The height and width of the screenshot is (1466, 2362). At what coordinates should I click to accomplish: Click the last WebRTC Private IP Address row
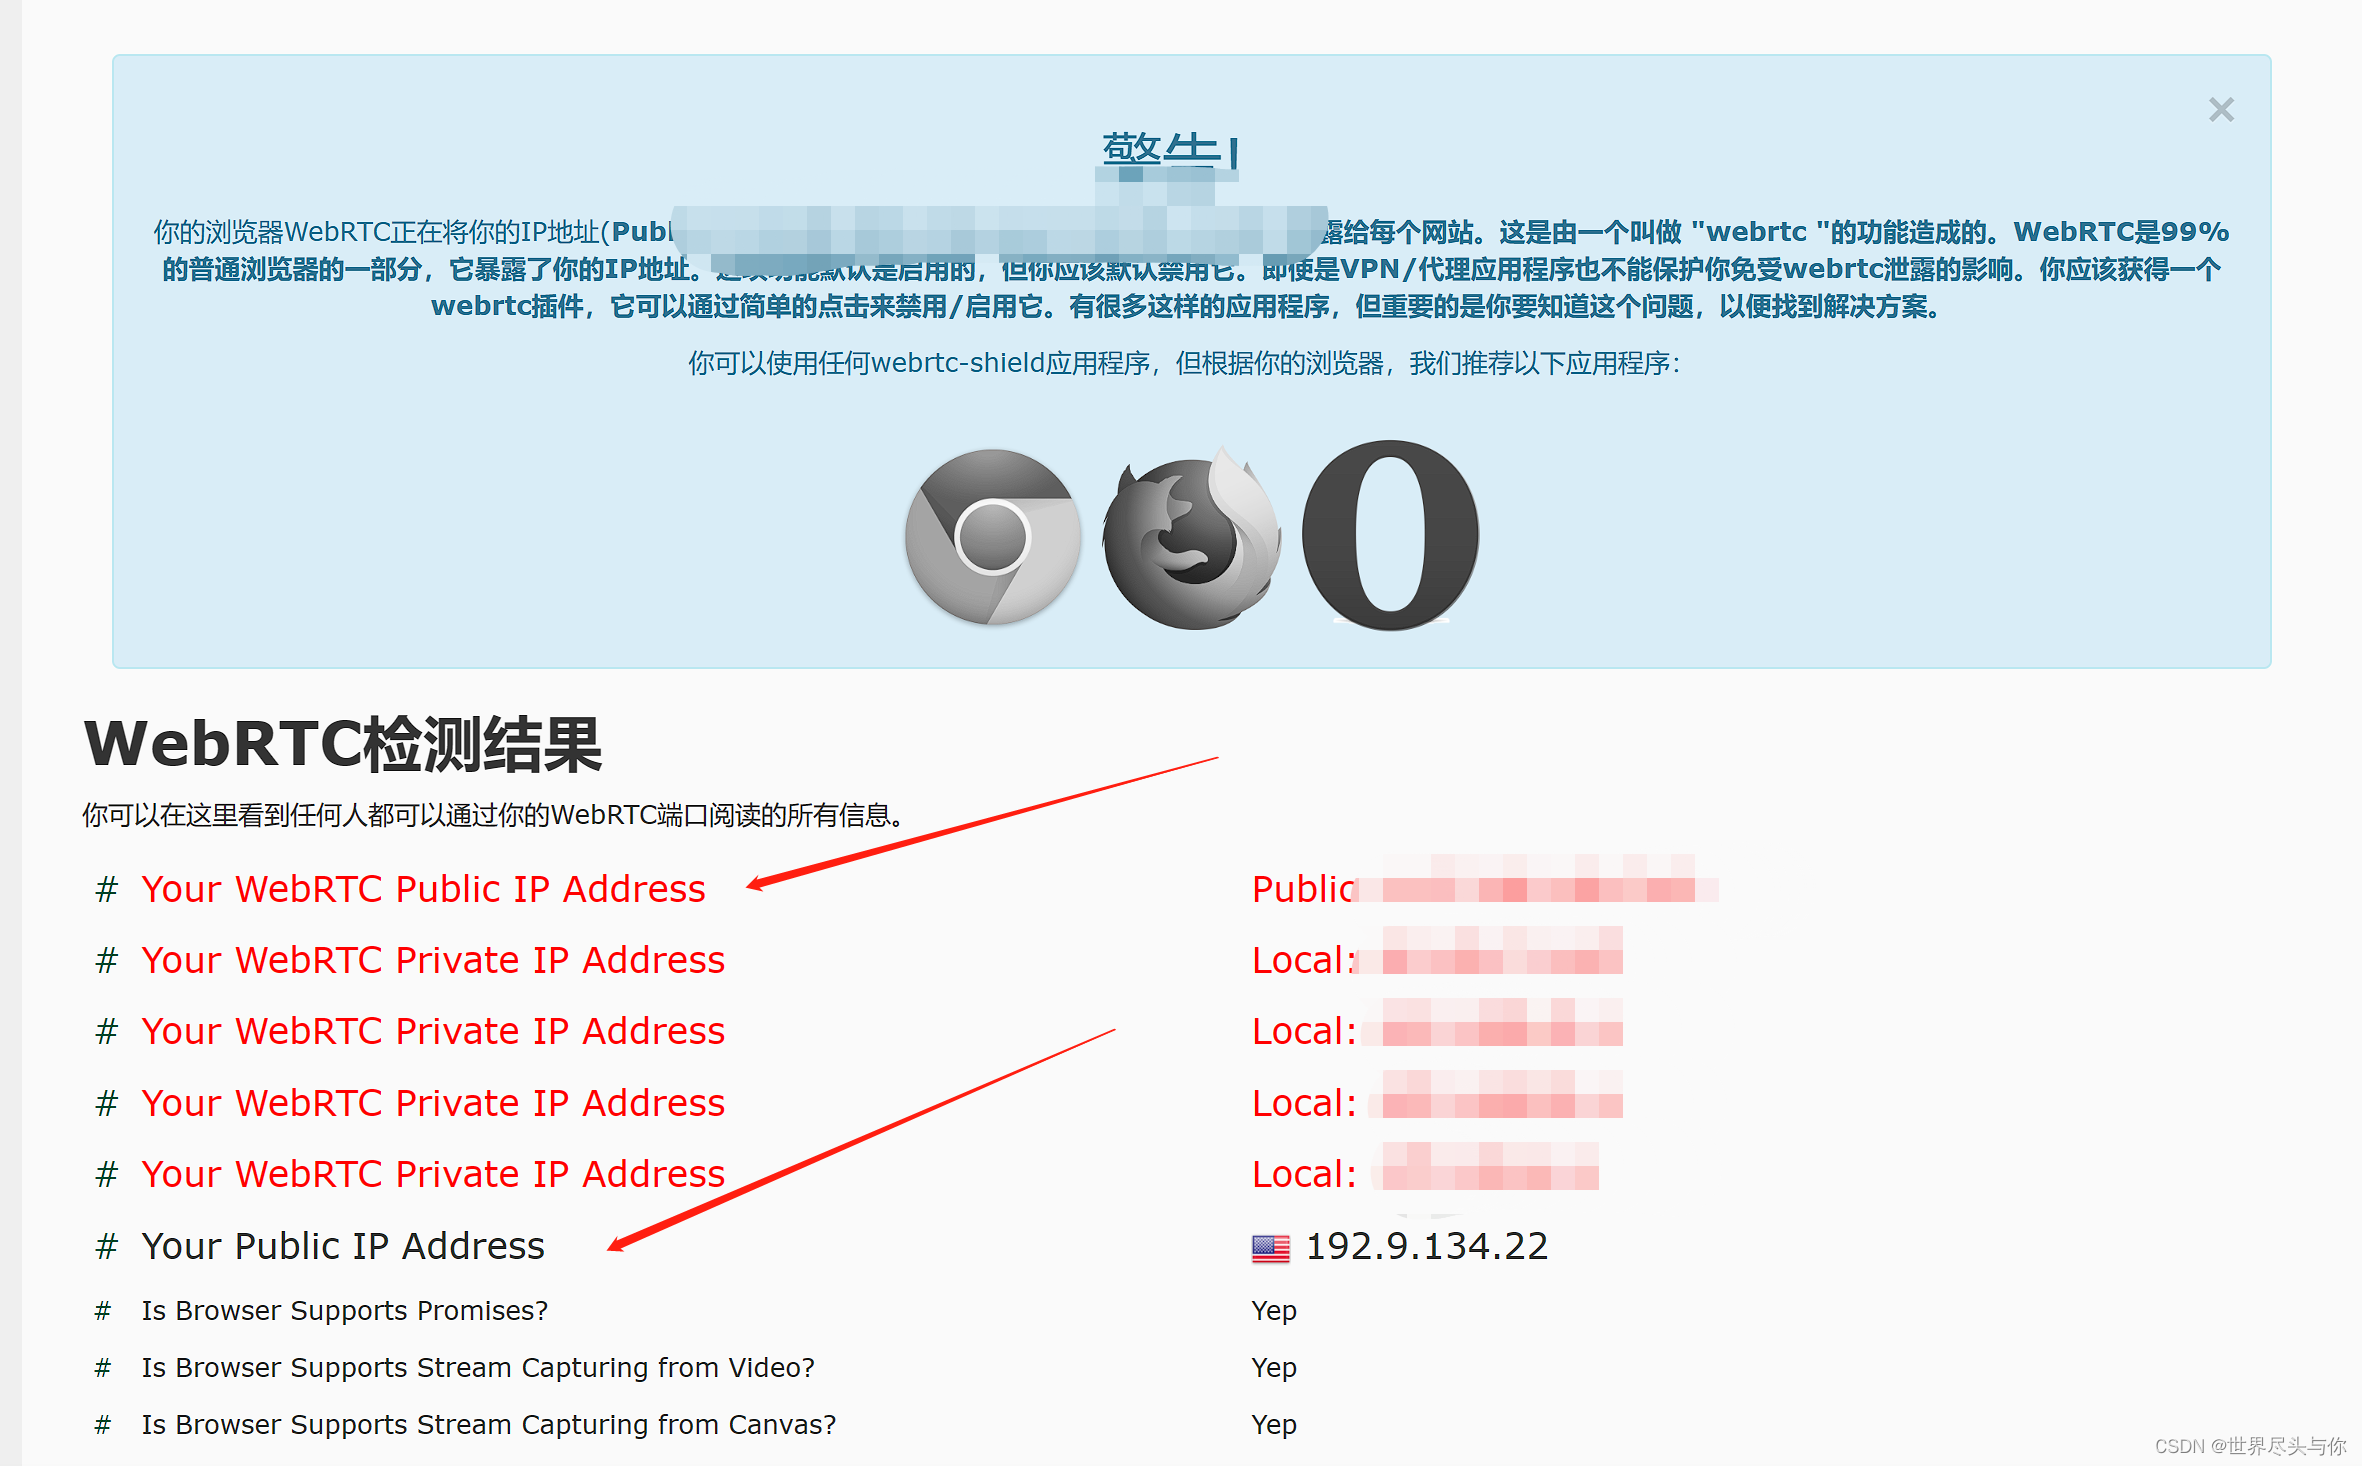point(432,1174)
